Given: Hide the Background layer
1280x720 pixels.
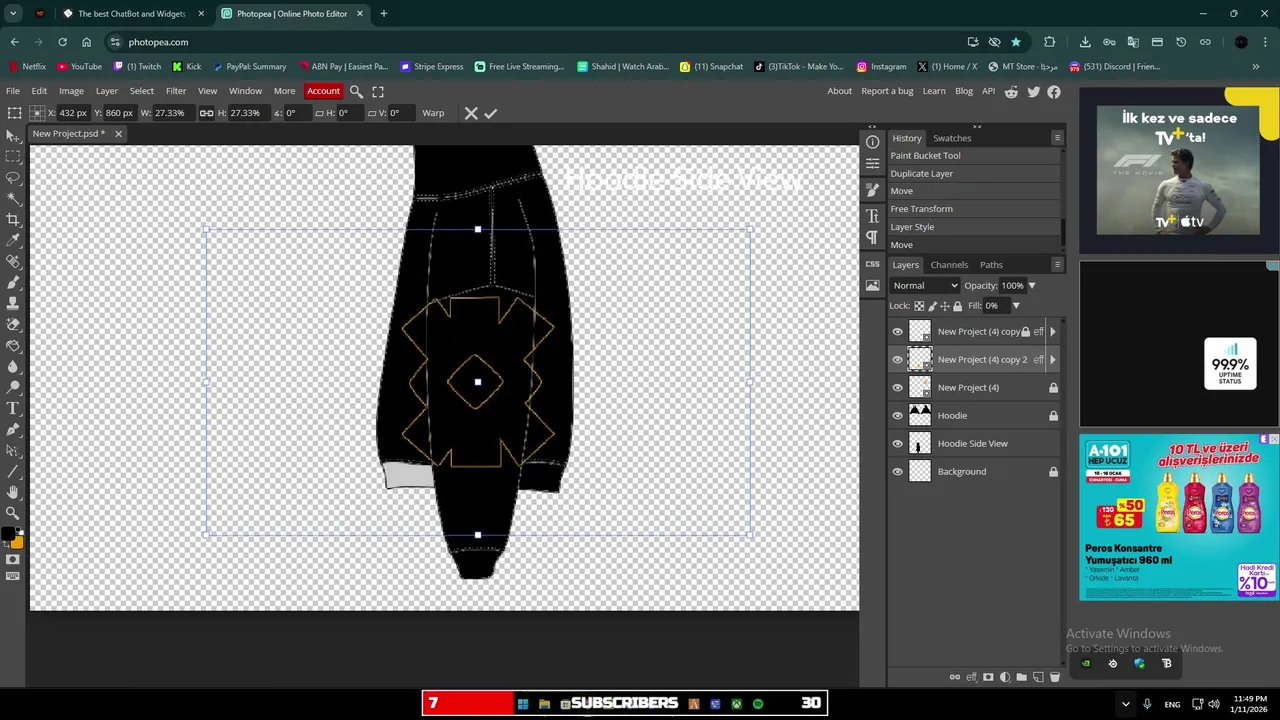Looking at the screenshot, I should (x=897, y=472).
